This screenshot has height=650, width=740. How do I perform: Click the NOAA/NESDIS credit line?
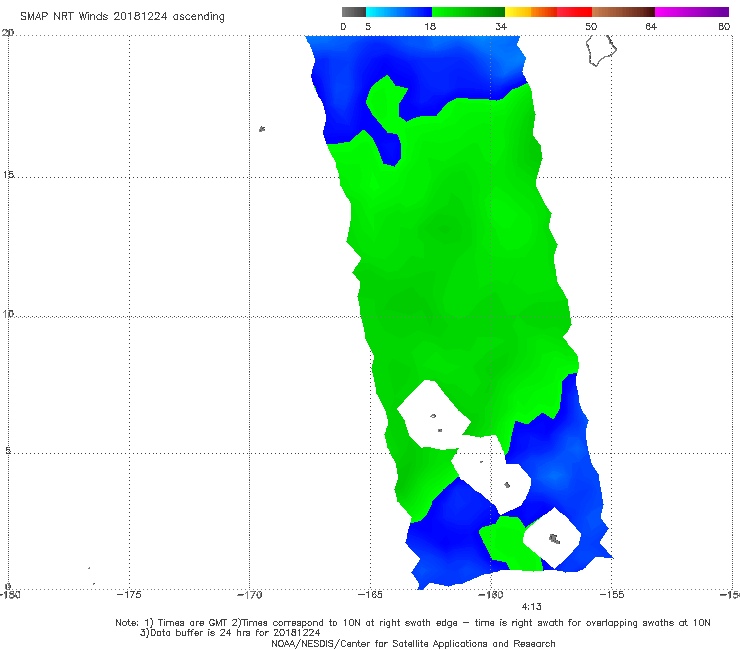tap(413, 644)
